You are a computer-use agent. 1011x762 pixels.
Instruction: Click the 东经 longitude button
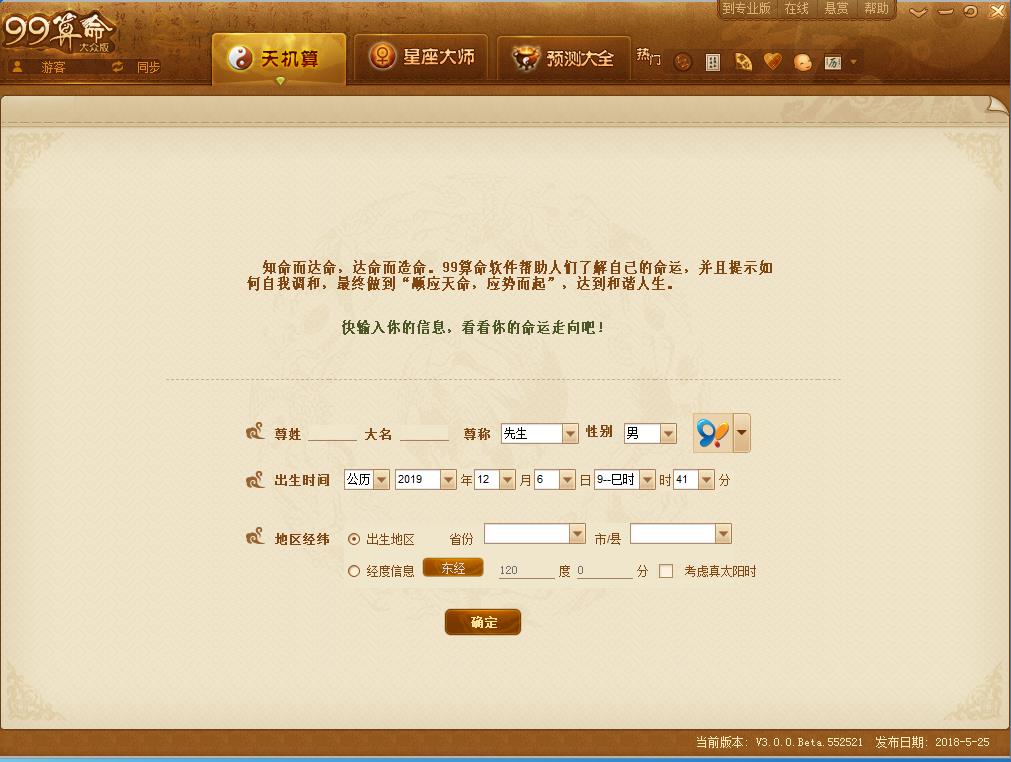click(x=453, y=568)
